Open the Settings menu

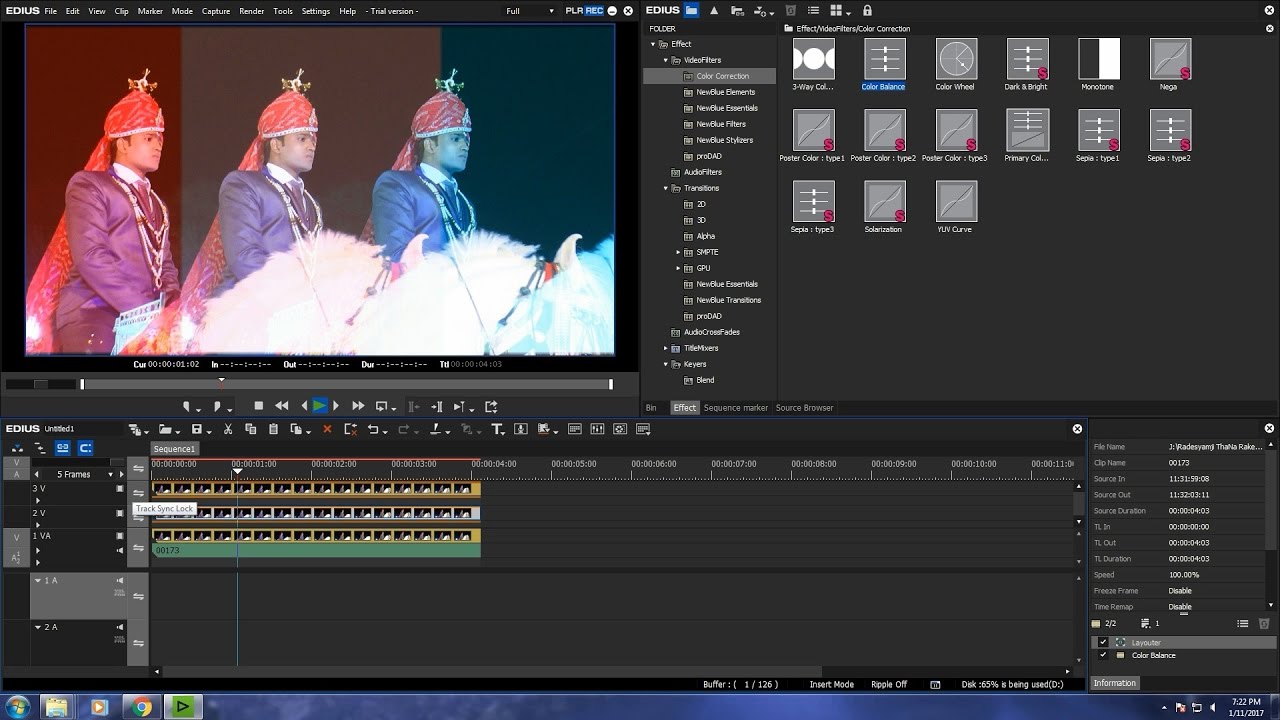pos(316,11)
